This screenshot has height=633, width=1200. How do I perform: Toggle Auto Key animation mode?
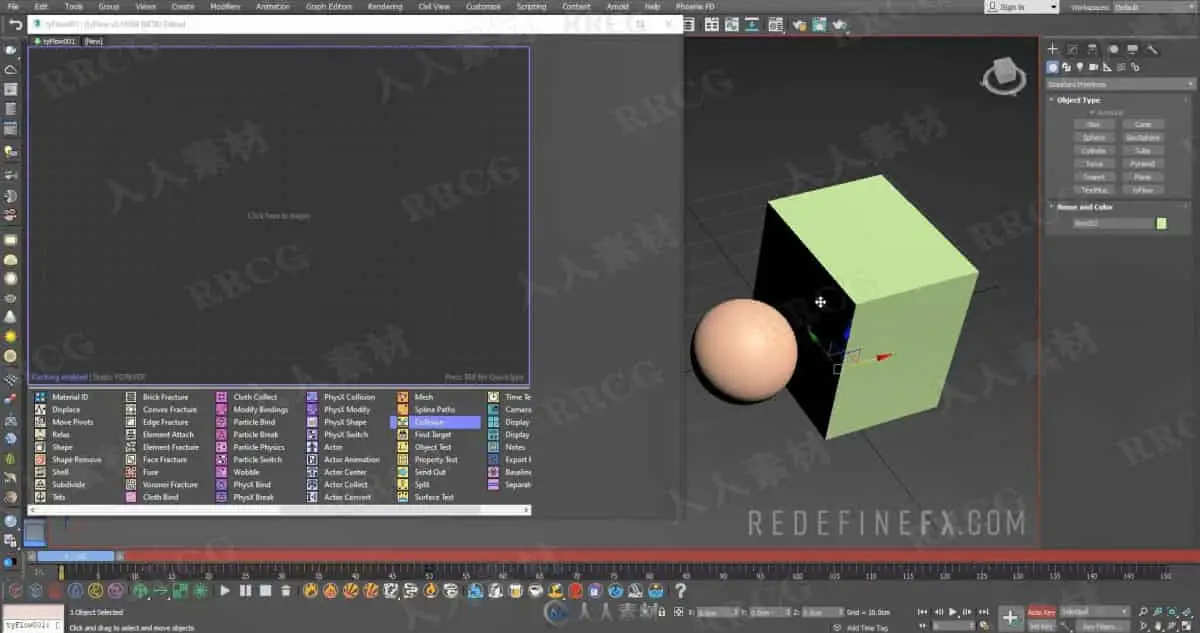[1041, 611]
